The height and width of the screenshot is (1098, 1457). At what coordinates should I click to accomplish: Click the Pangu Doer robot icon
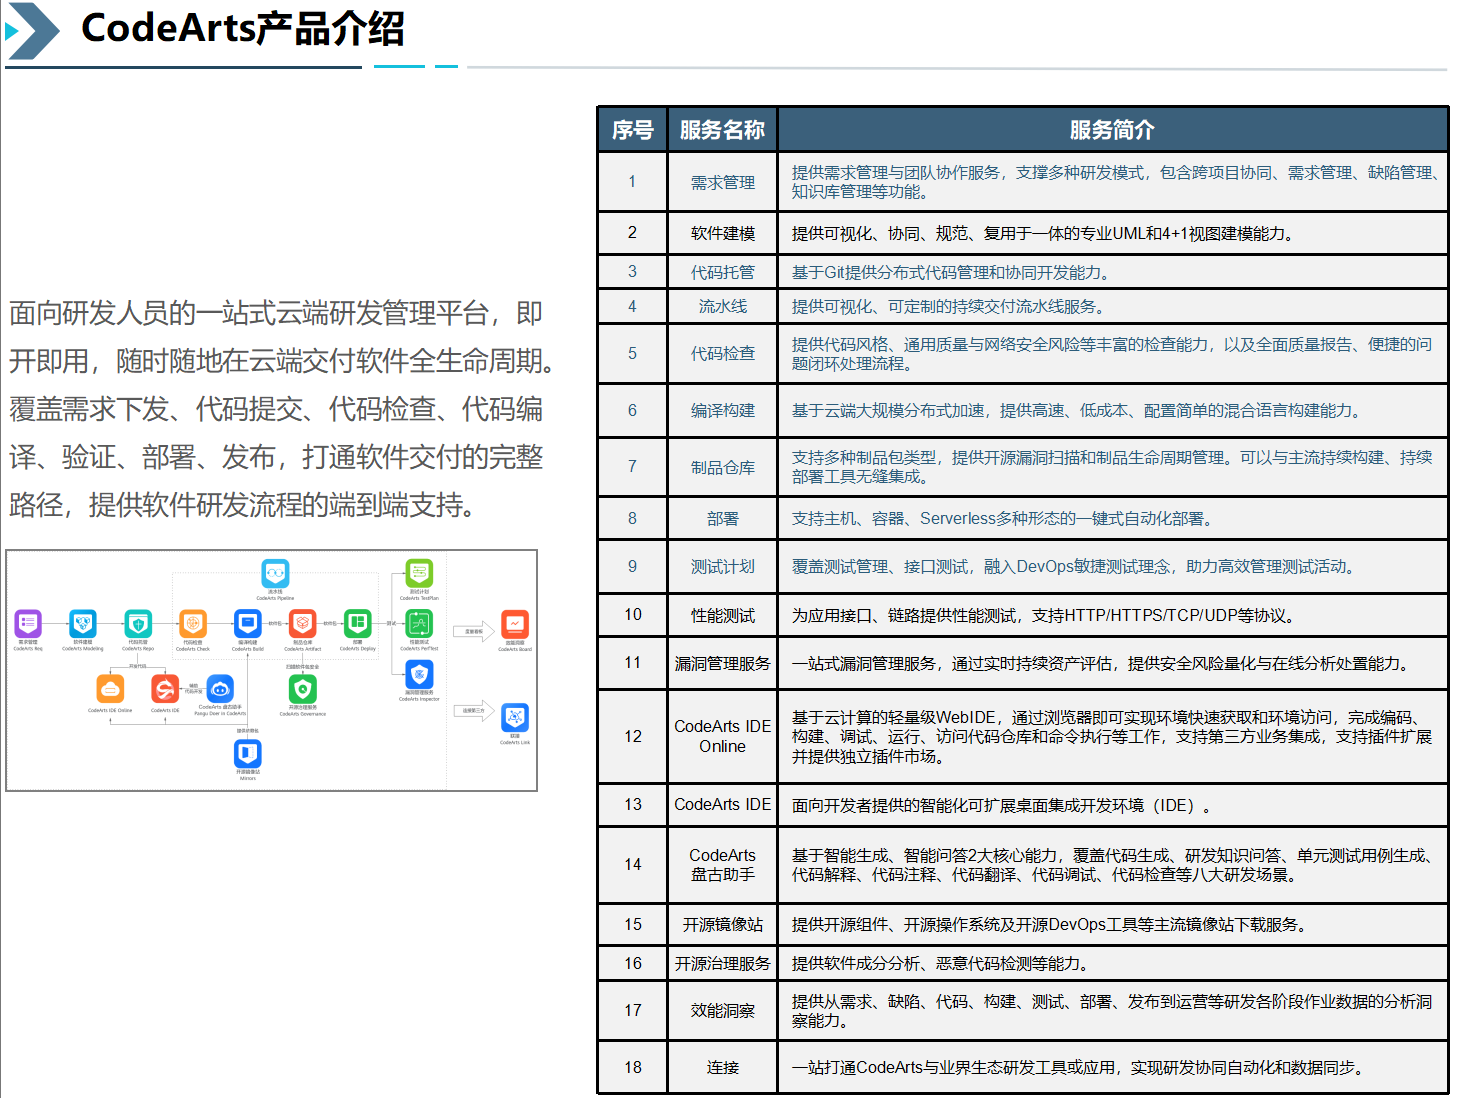[220, 689]
